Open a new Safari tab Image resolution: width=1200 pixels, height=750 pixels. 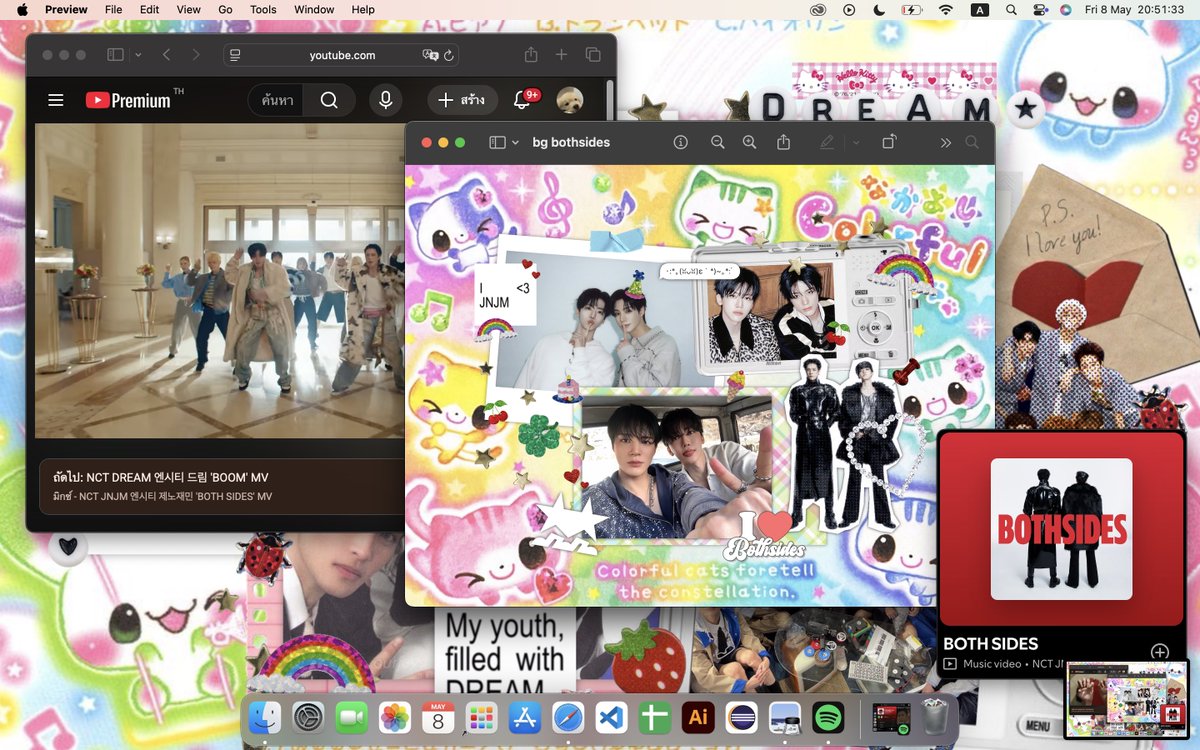point(561,55)
